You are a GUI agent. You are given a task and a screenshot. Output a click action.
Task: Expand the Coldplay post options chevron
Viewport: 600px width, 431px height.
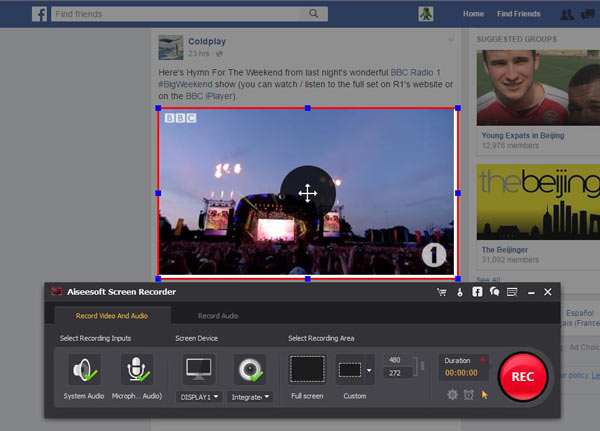pos(451,39)
